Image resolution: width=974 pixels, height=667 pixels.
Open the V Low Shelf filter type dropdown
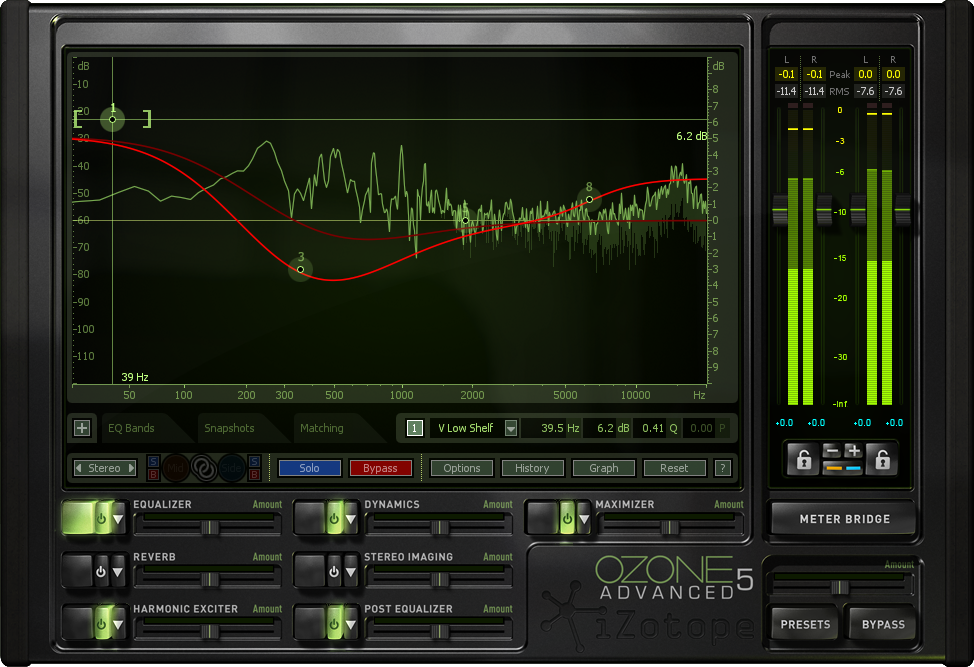tap(511, 428)
